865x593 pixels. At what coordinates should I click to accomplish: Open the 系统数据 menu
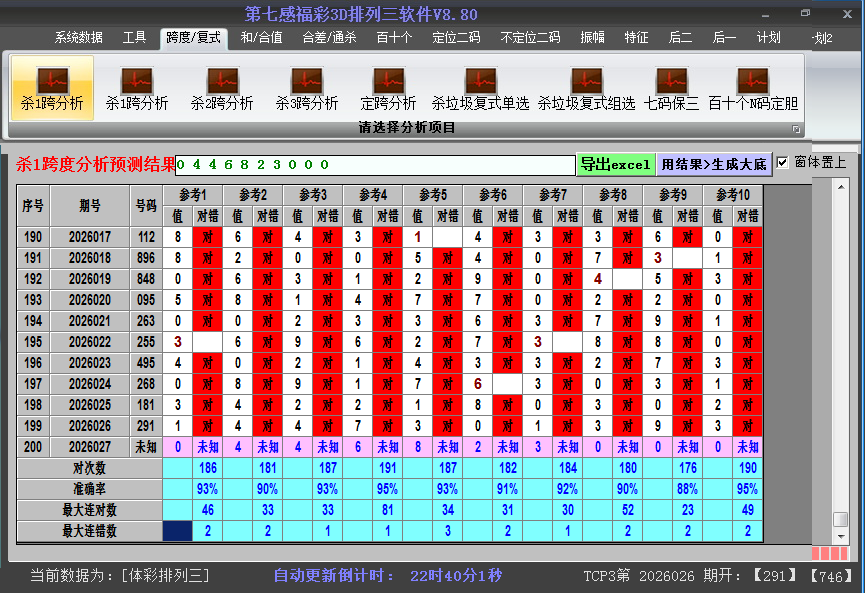point(78,38)
